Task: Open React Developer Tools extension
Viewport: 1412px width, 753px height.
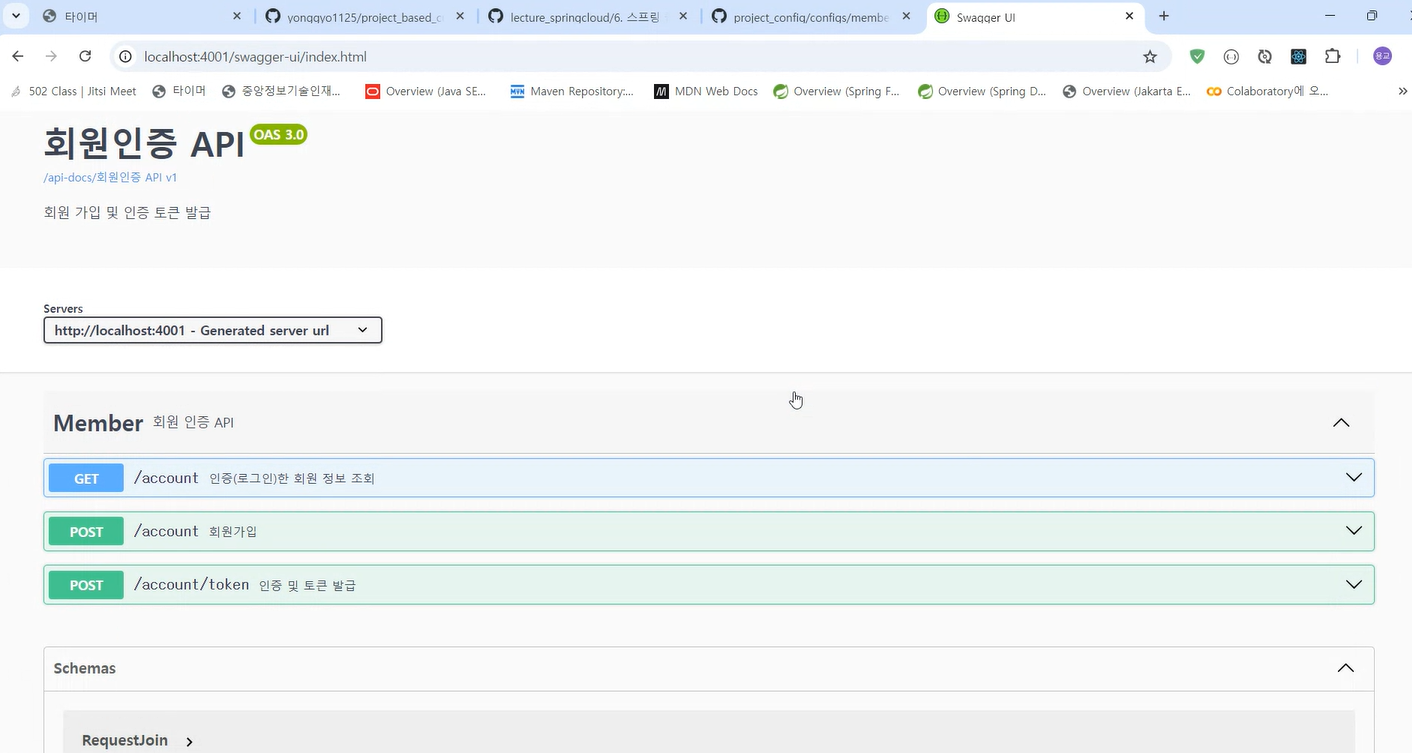Action: coord(1298,57)
